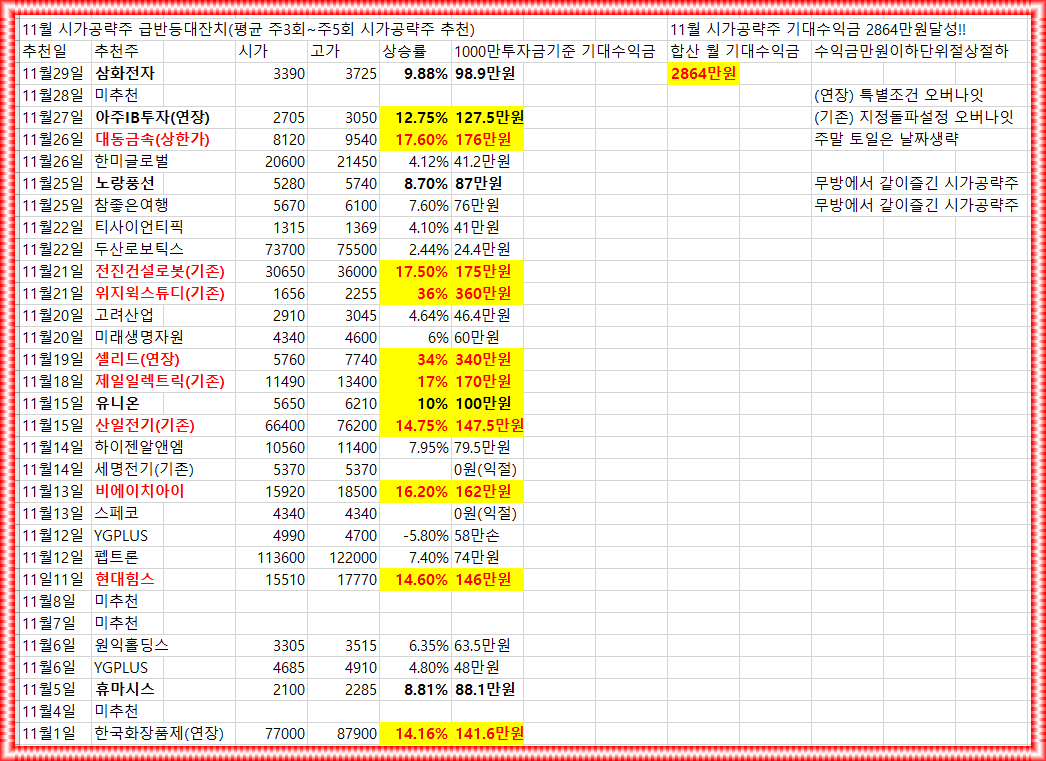Click the 위지윅스튜디(기존) cell
This screenshot has height=761, width=1046.
pos(163,293)
